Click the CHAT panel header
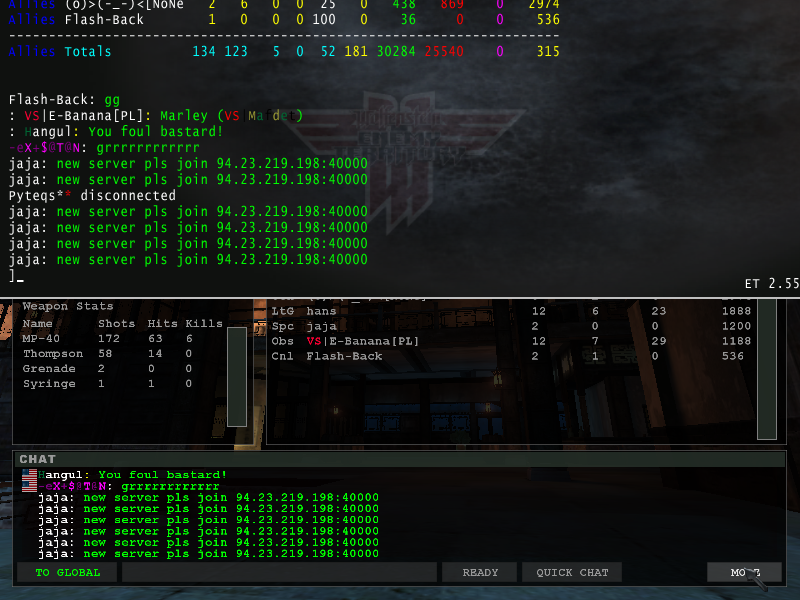This screenshot has height=600, width=800. point(400,459)
